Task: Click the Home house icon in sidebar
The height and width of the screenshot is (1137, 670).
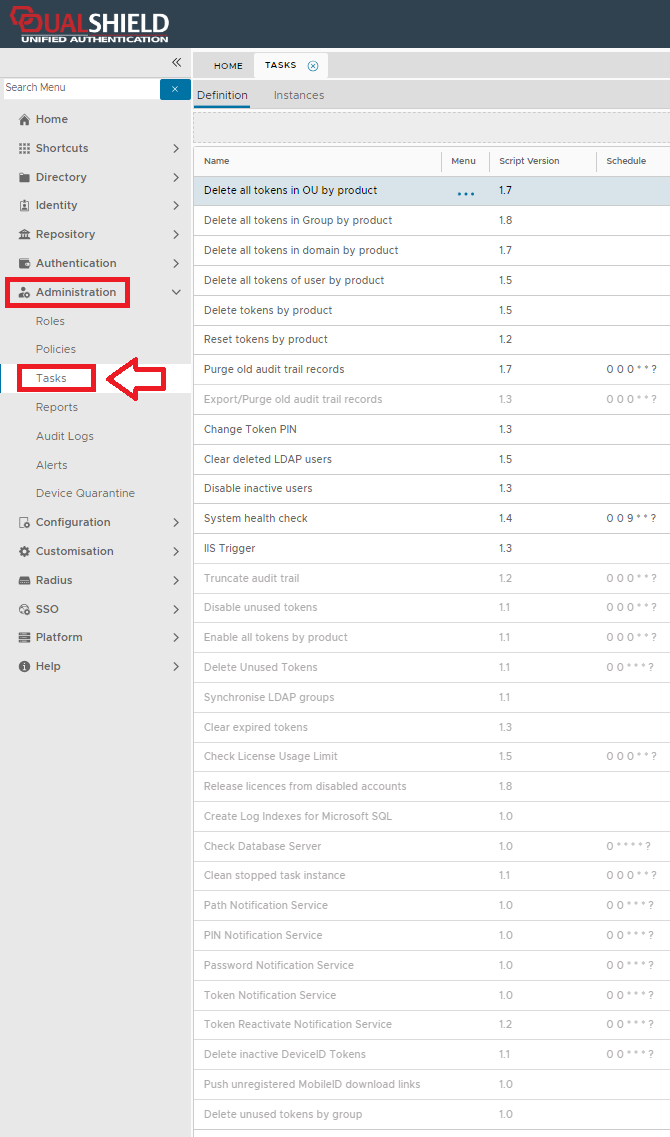Action: (25, 120)
